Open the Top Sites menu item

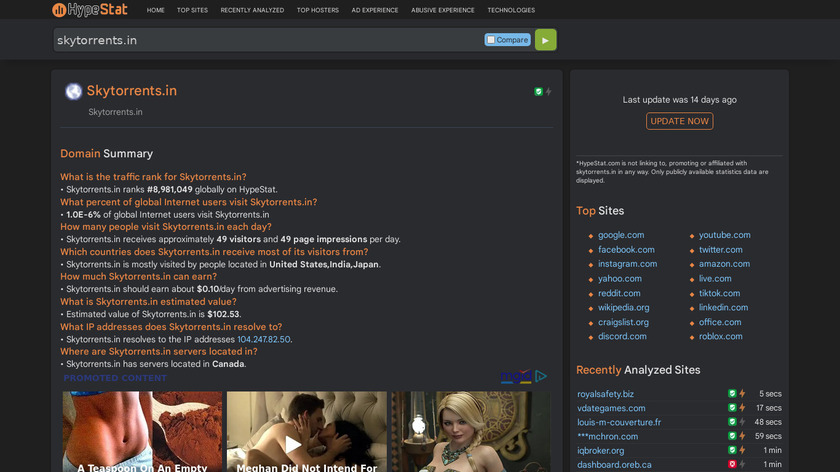pyautogui.click(x=192, y=10)
